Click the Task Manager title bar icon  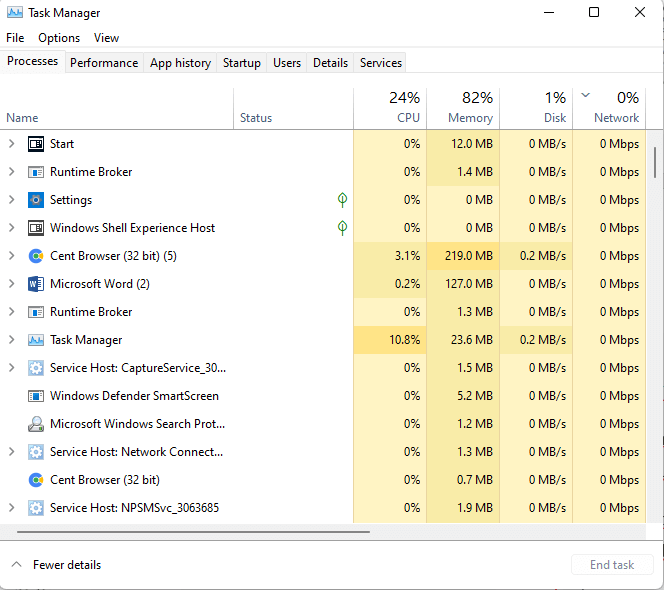click(x=13, y=13)
